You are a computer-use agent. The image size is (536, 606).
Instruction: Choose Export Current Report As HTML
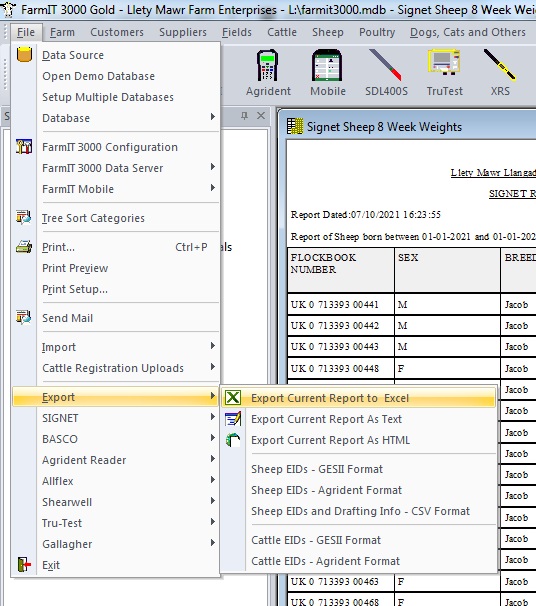tap(358, 440)
